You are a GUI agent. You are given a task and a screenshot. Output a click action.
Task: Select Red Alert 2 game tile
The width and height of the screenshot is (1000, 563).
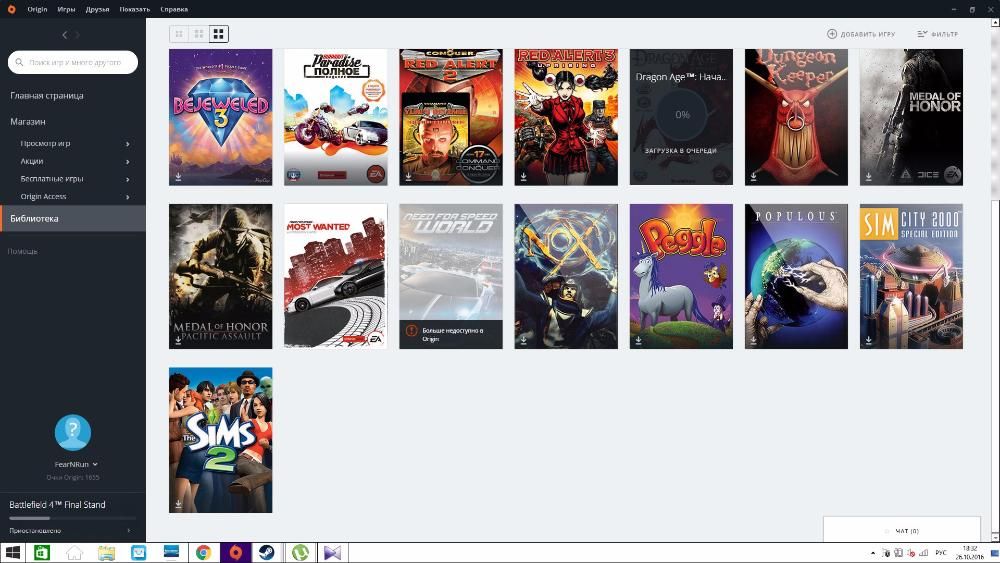click(x=451, y=117)
